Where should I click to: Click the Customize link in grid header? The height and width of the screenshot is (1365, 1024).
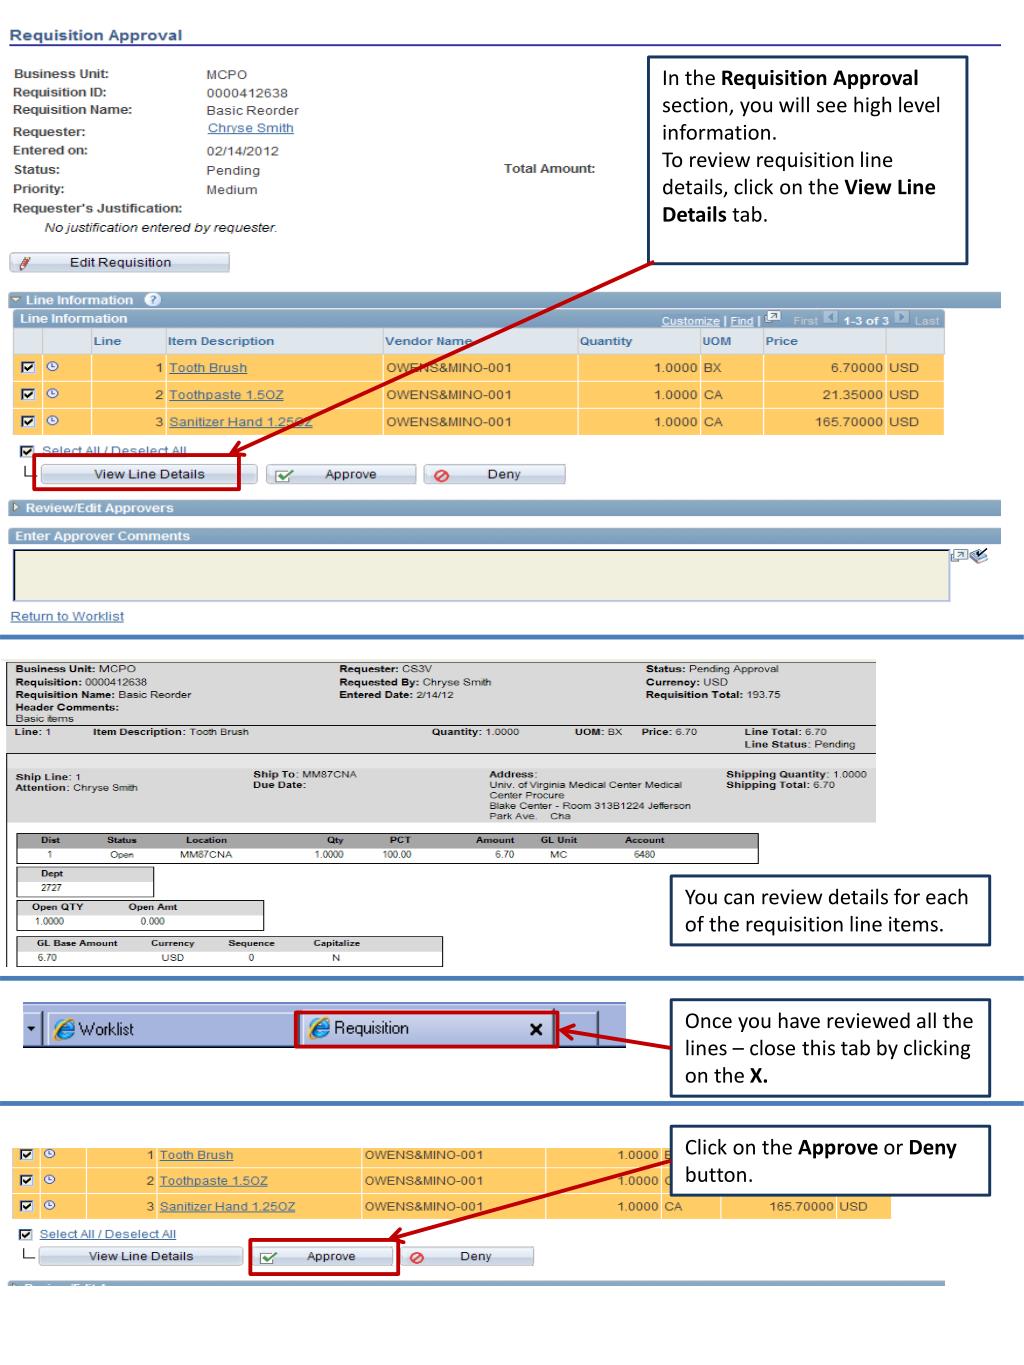point(690,321)
